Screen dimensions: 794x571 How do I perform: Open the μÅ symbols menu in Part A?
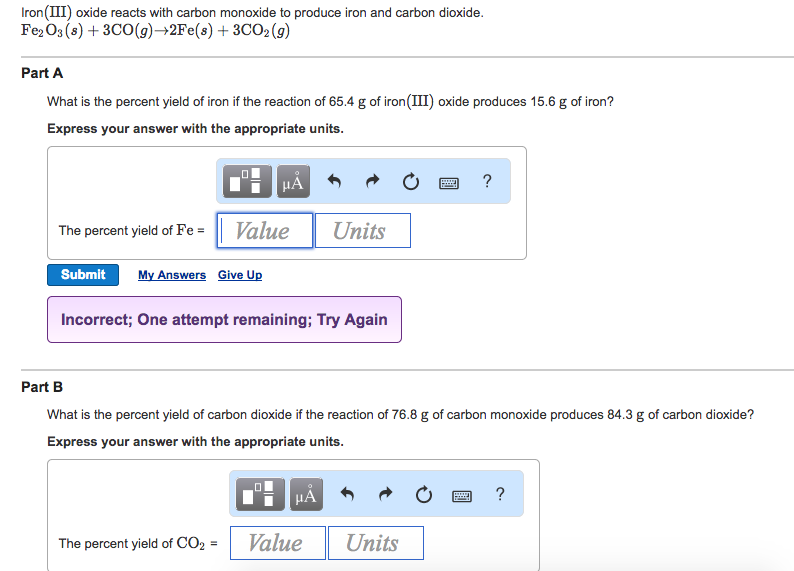(x=293, y=181)
